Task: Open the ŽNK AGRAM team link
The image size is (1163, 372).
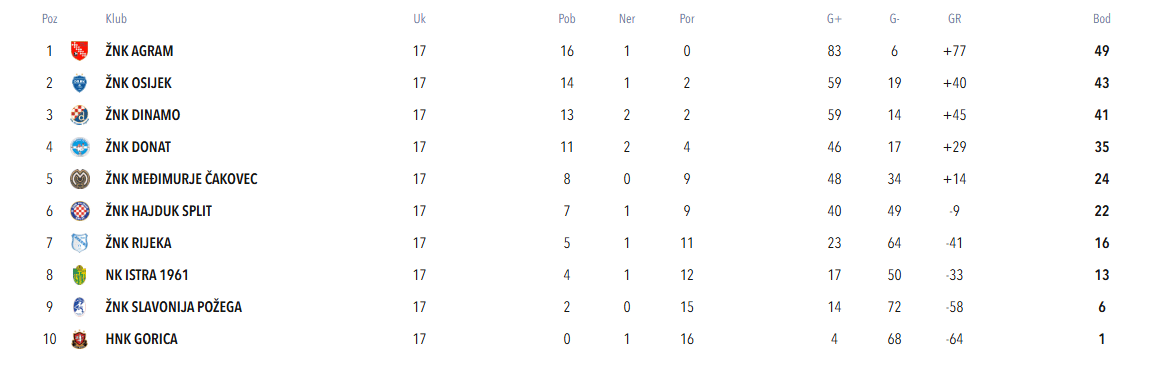Action: 139,51
